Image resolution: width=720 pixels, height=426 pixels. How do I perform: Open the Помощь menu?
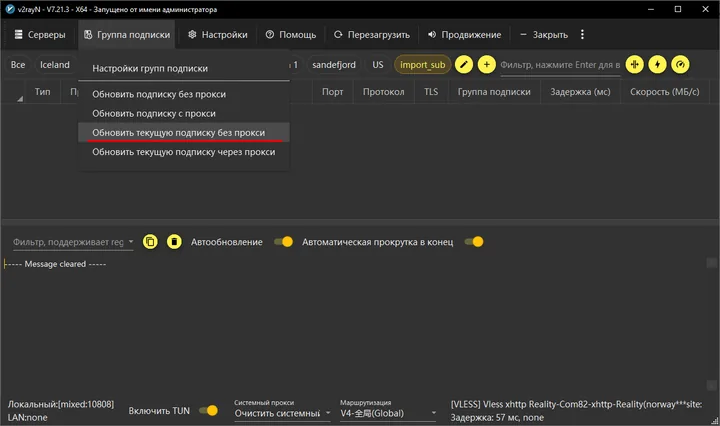pyautogui.click(x=291, y=34)
